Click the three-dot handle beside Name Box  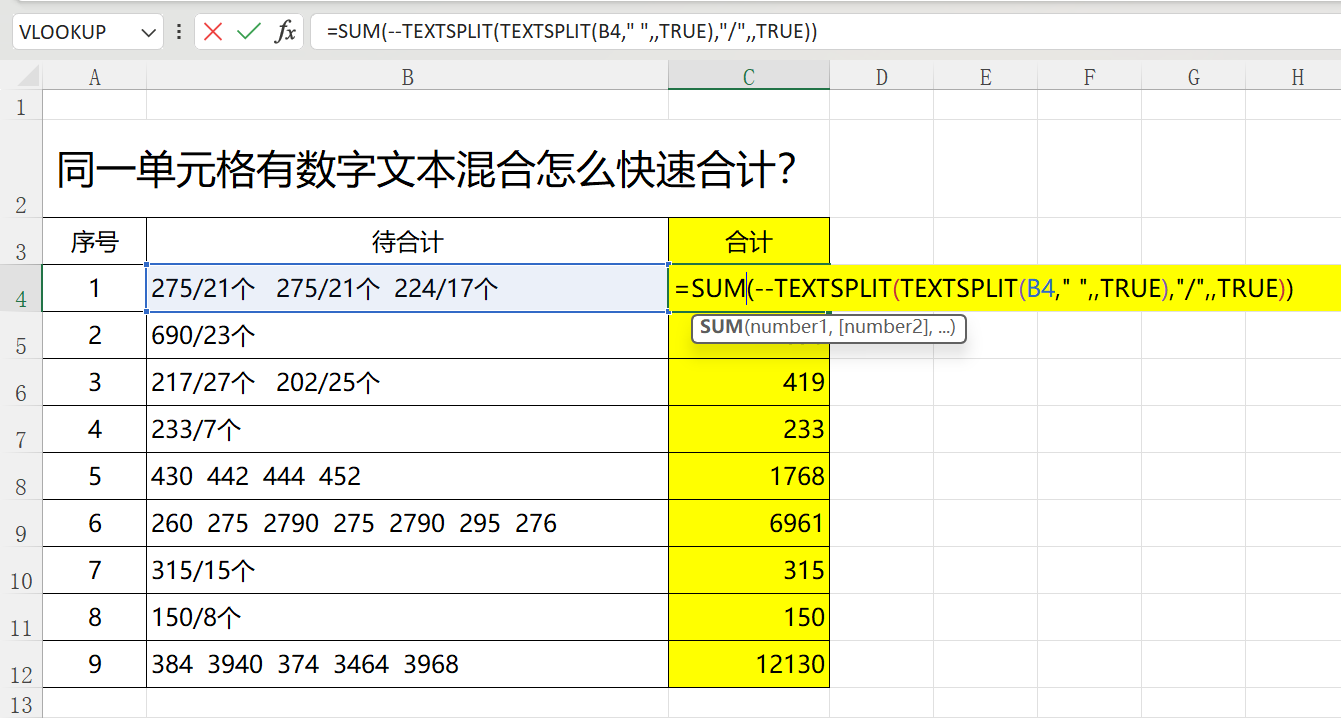pos(179,32)
